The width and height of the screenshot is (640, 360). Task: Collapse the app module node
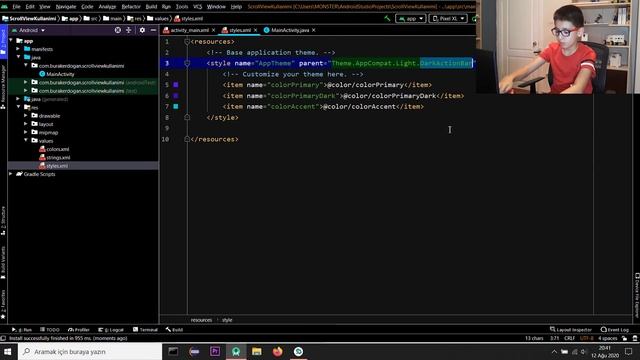[x=11, y=41]
